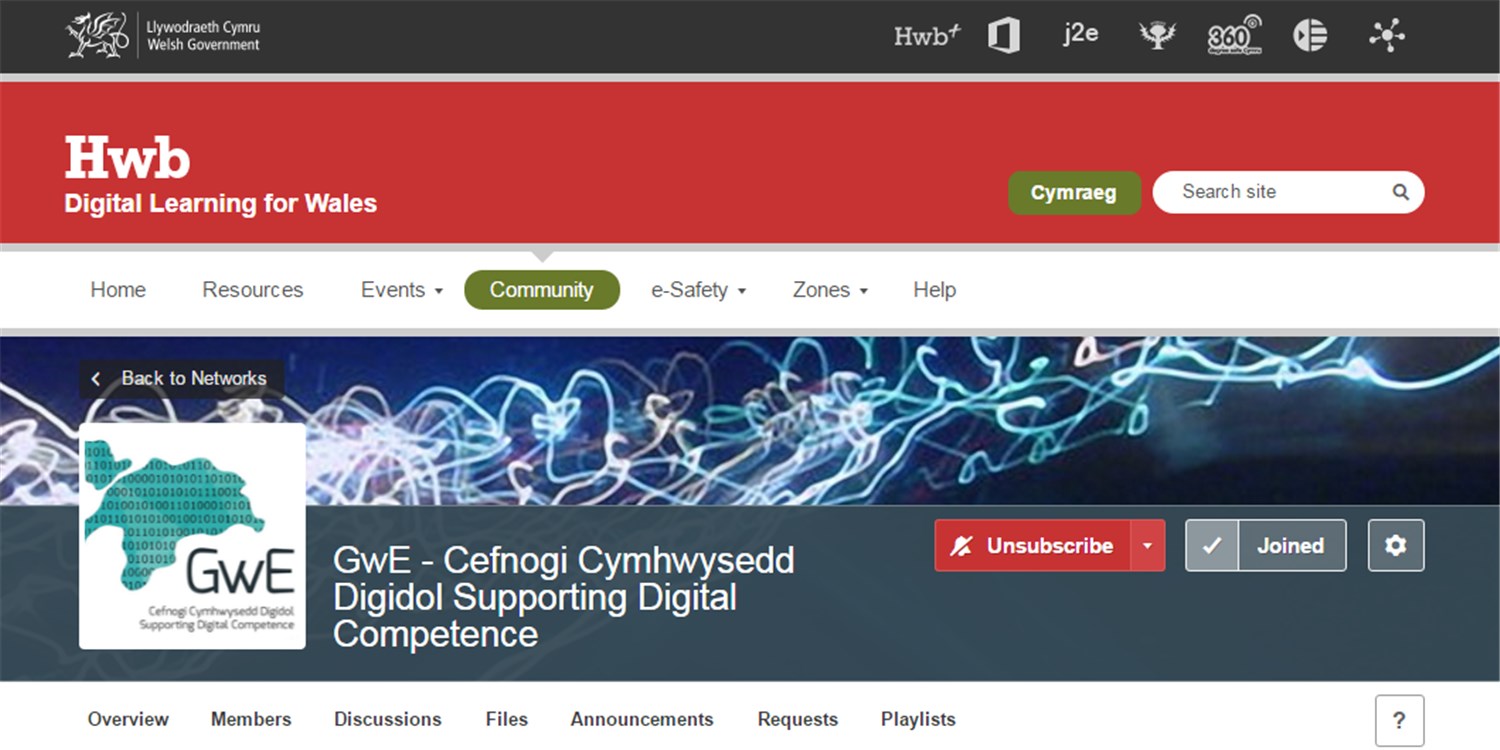The image size is (1500, 750).
Task: Open the Office 365 icon
Action: [x=1003, y=36]
